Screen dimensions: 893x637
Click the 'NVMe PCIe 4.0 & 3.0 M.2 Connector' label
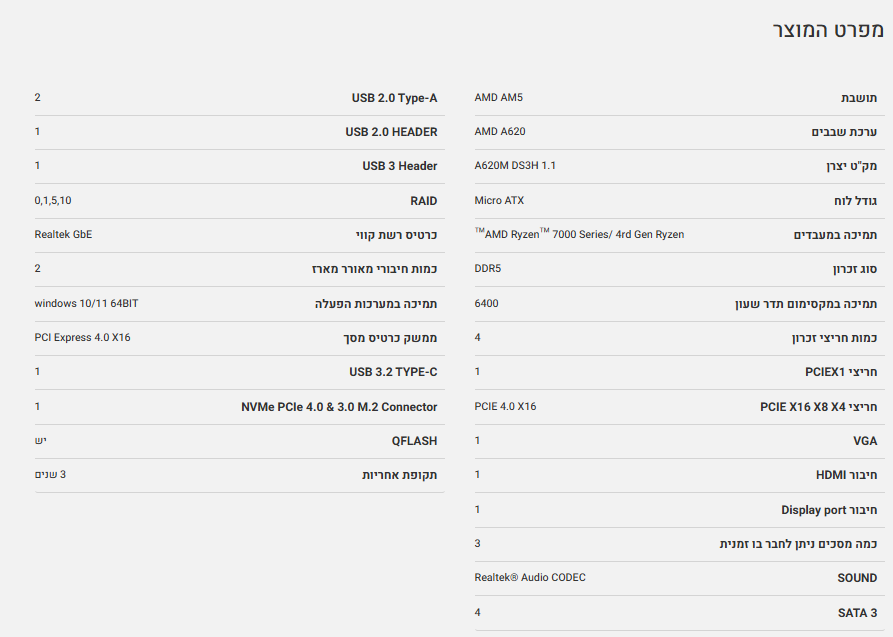[339, 407]
